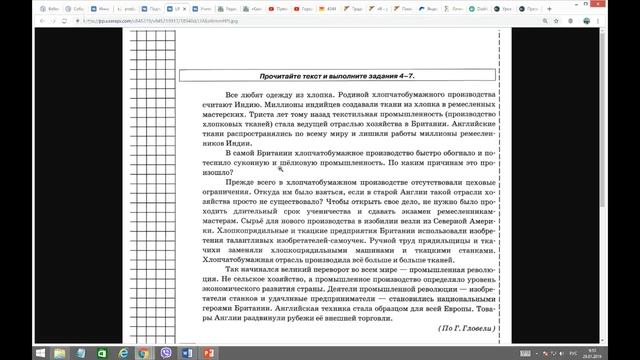640x360 pixels.
Task: Click the page vertical scrollbar thumb
Action: pos(602,119)
